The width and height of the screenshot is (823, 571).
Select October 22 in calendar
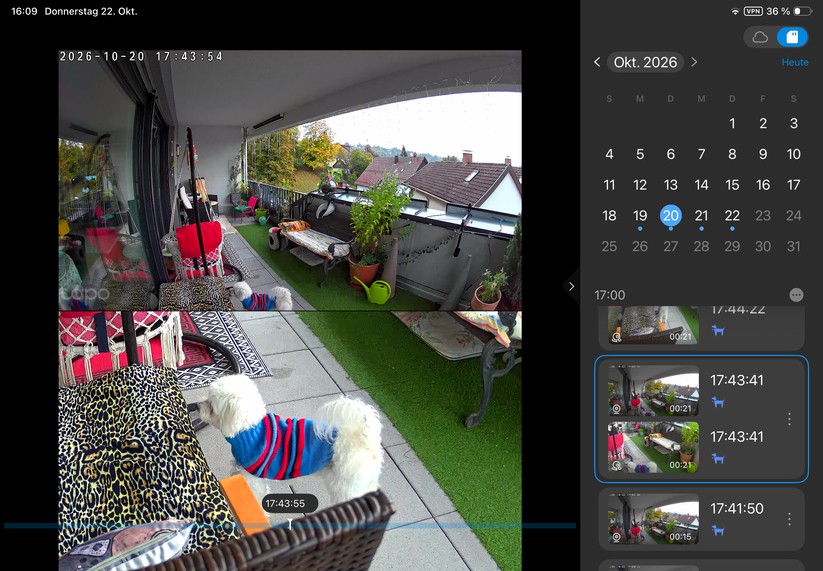click(x=732, y=216)
